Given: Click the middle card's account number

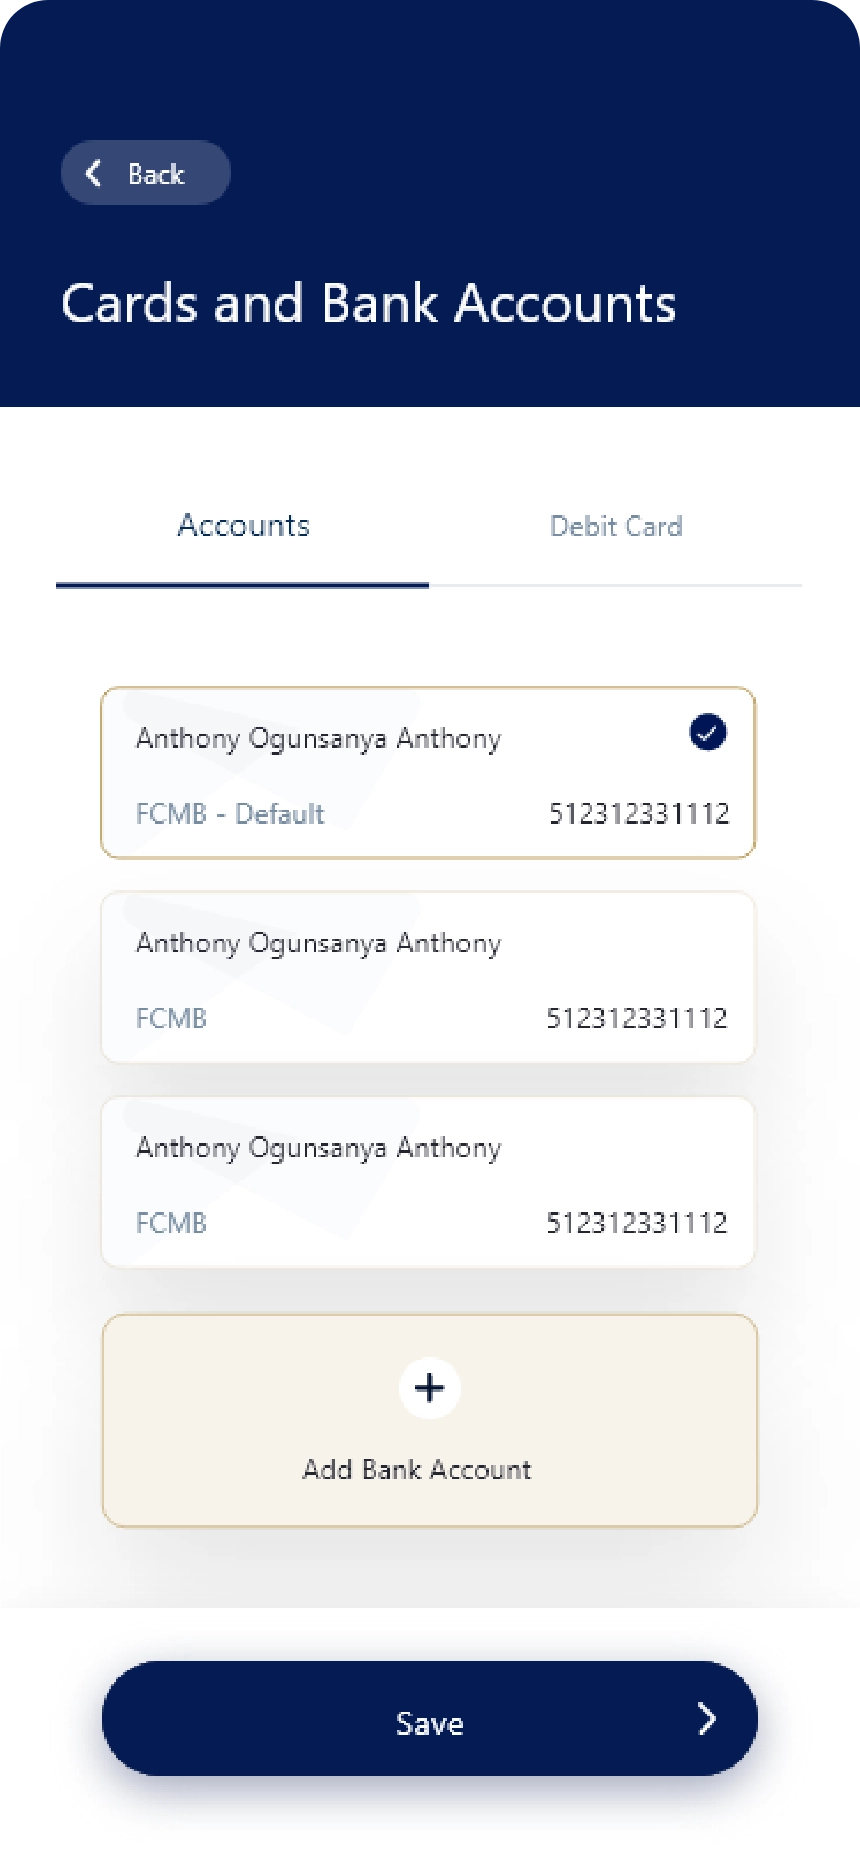Looking at the screenshot, I should [x=637, y=1019].
